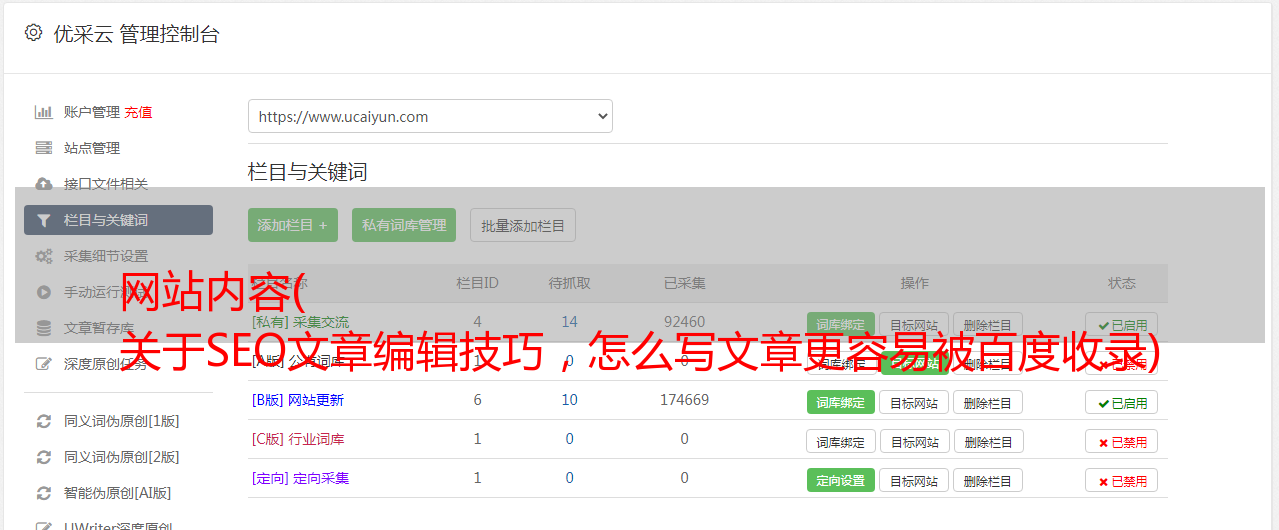Click the refresh icon beside 智能伪原创[AI版]
This screenshot has width=1279, height=530.
43,493
